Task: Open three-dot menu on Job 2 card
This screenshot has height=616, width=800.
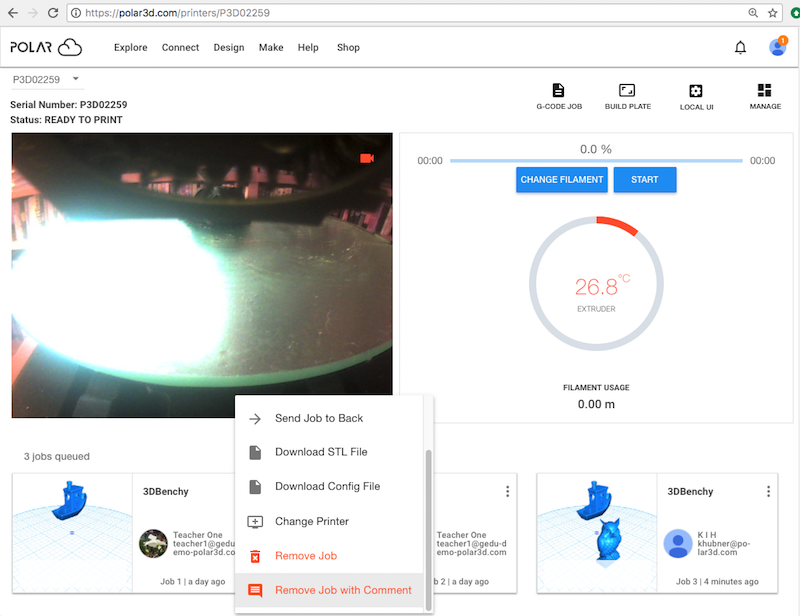Action: pos(507,491)
